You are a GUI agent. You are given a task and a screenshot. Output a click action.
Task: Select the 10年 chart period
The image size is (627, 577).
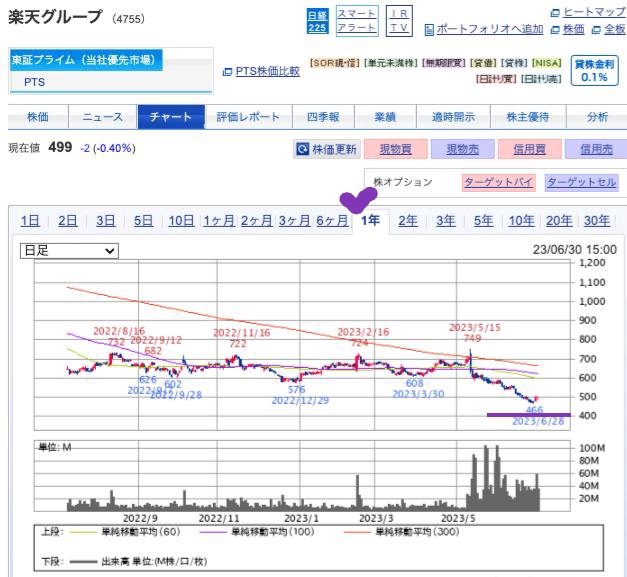[521, 220]
